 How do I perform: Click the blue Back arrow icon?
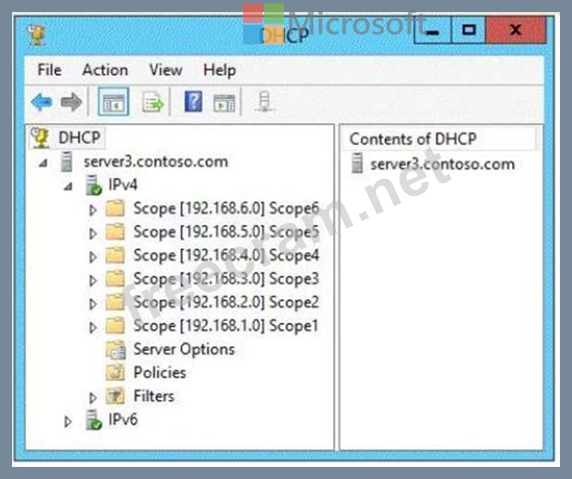pyautogui.click(x=42, y=102)
